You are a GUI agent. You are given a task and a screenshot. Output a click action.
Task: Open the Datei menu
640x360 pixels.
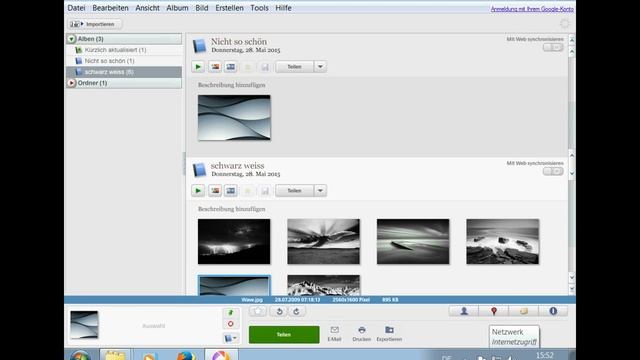point(76,8)
